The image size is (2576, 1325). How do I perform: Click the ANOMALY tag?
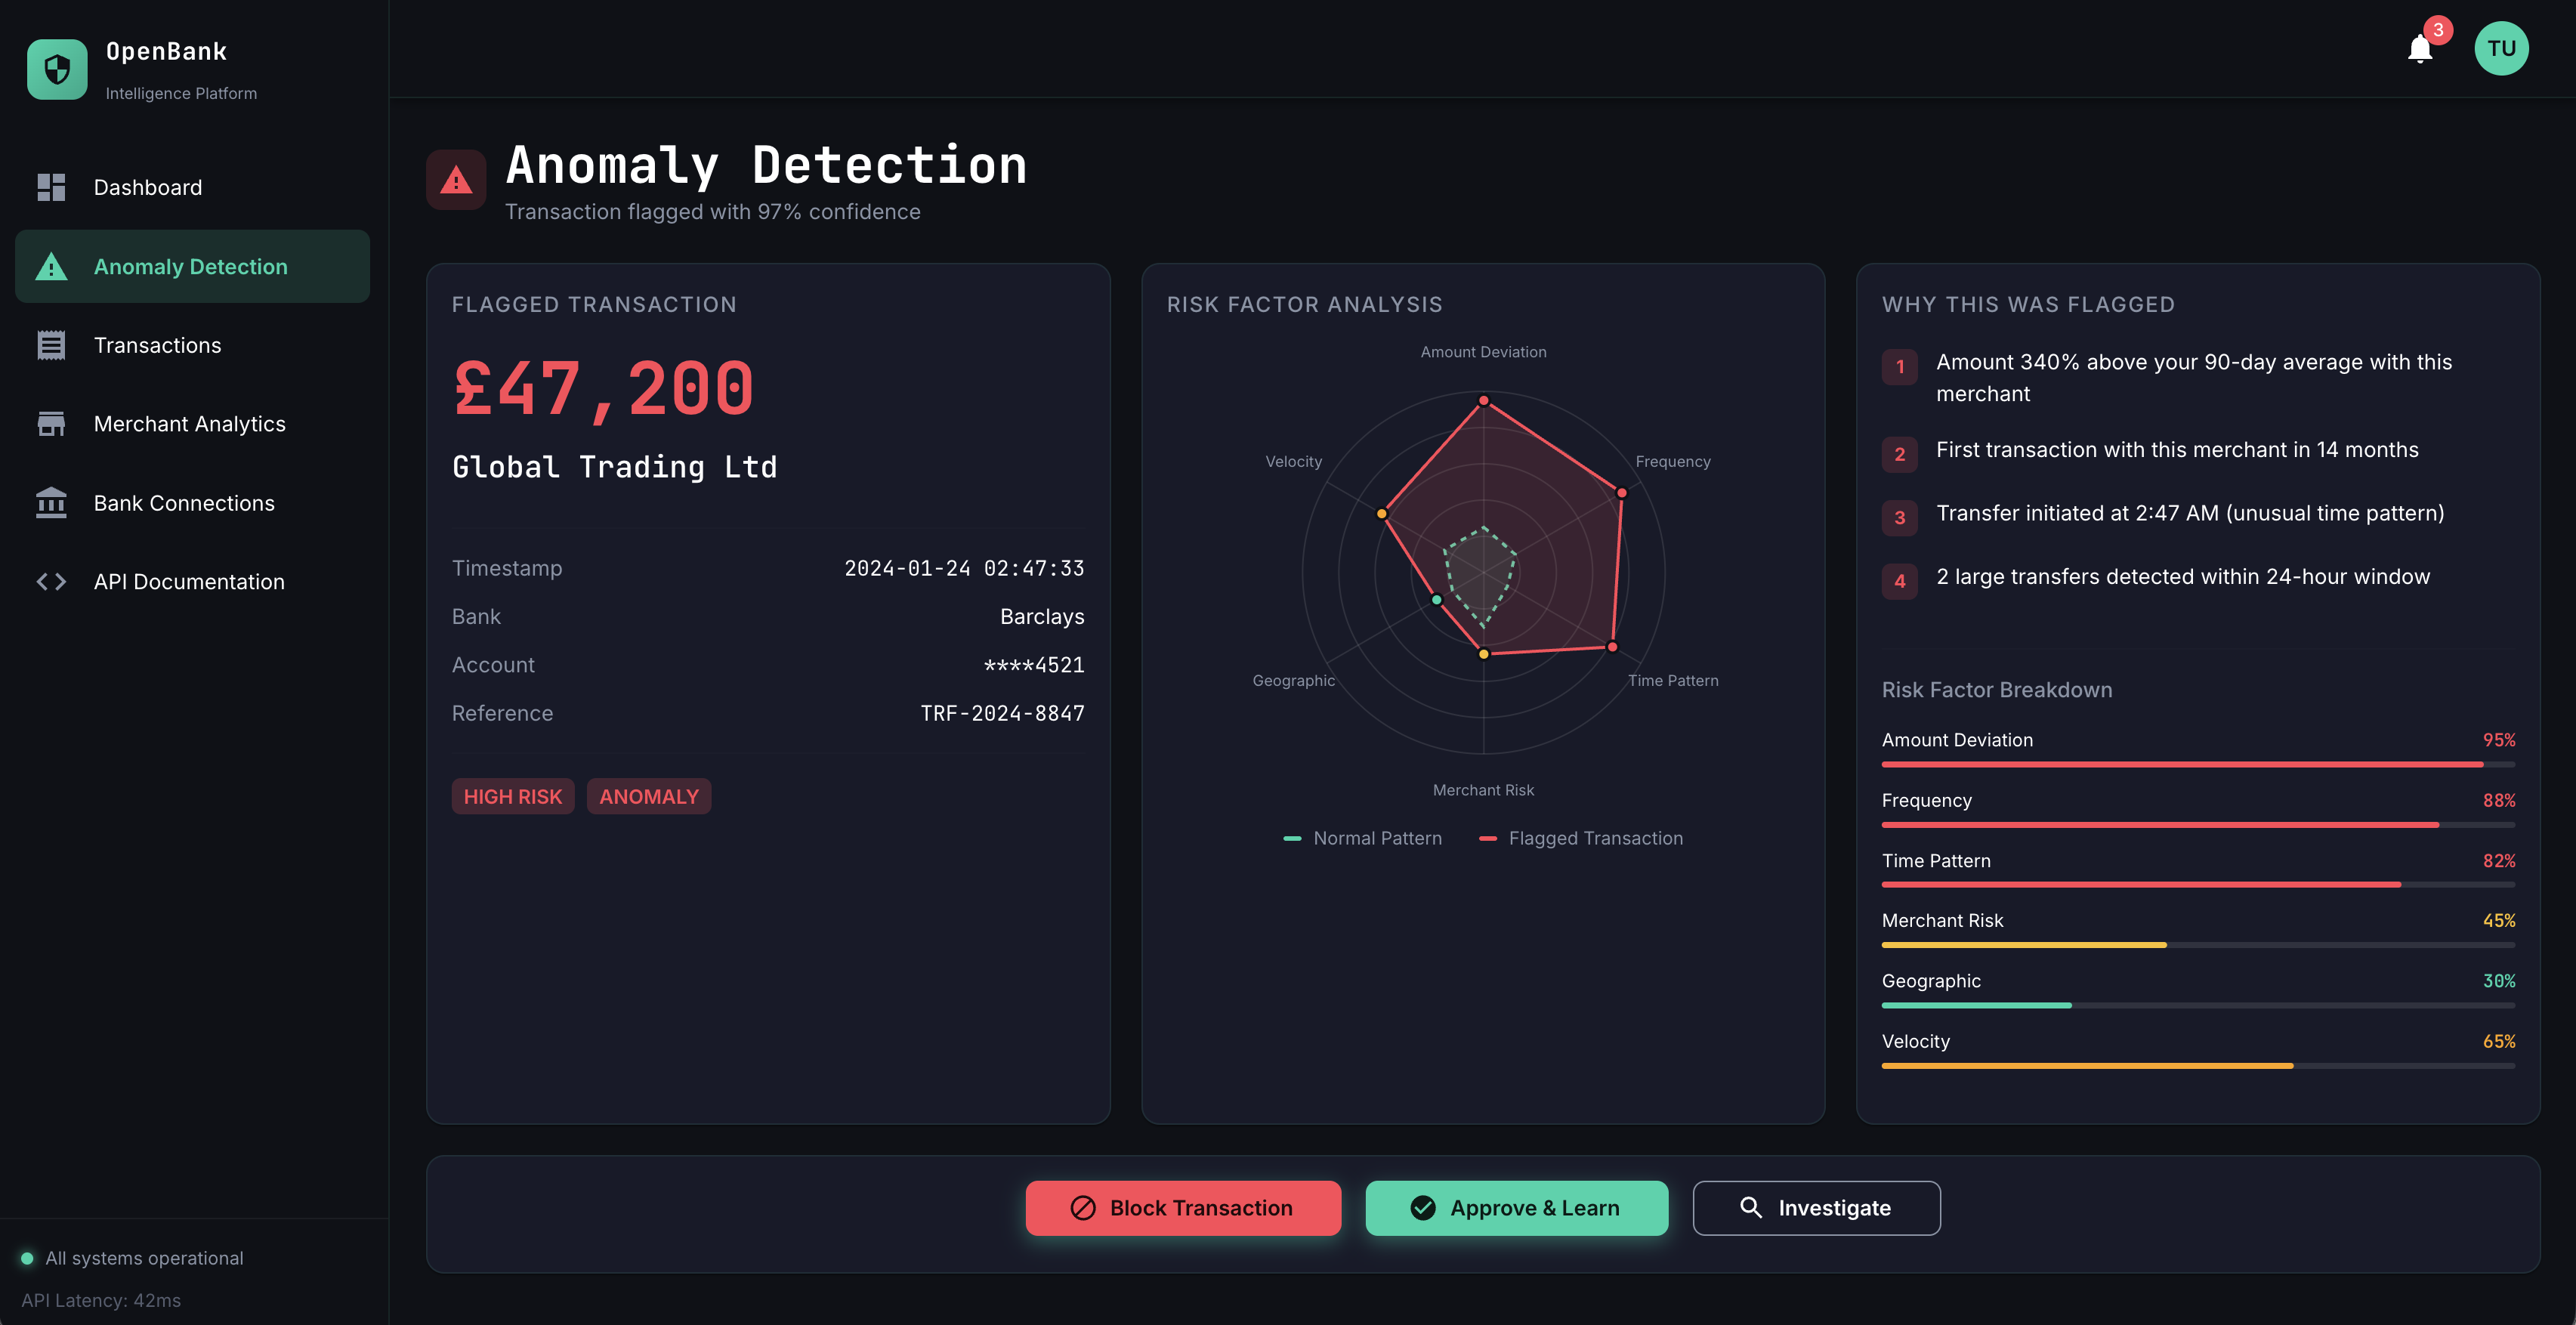click(649, 796)
